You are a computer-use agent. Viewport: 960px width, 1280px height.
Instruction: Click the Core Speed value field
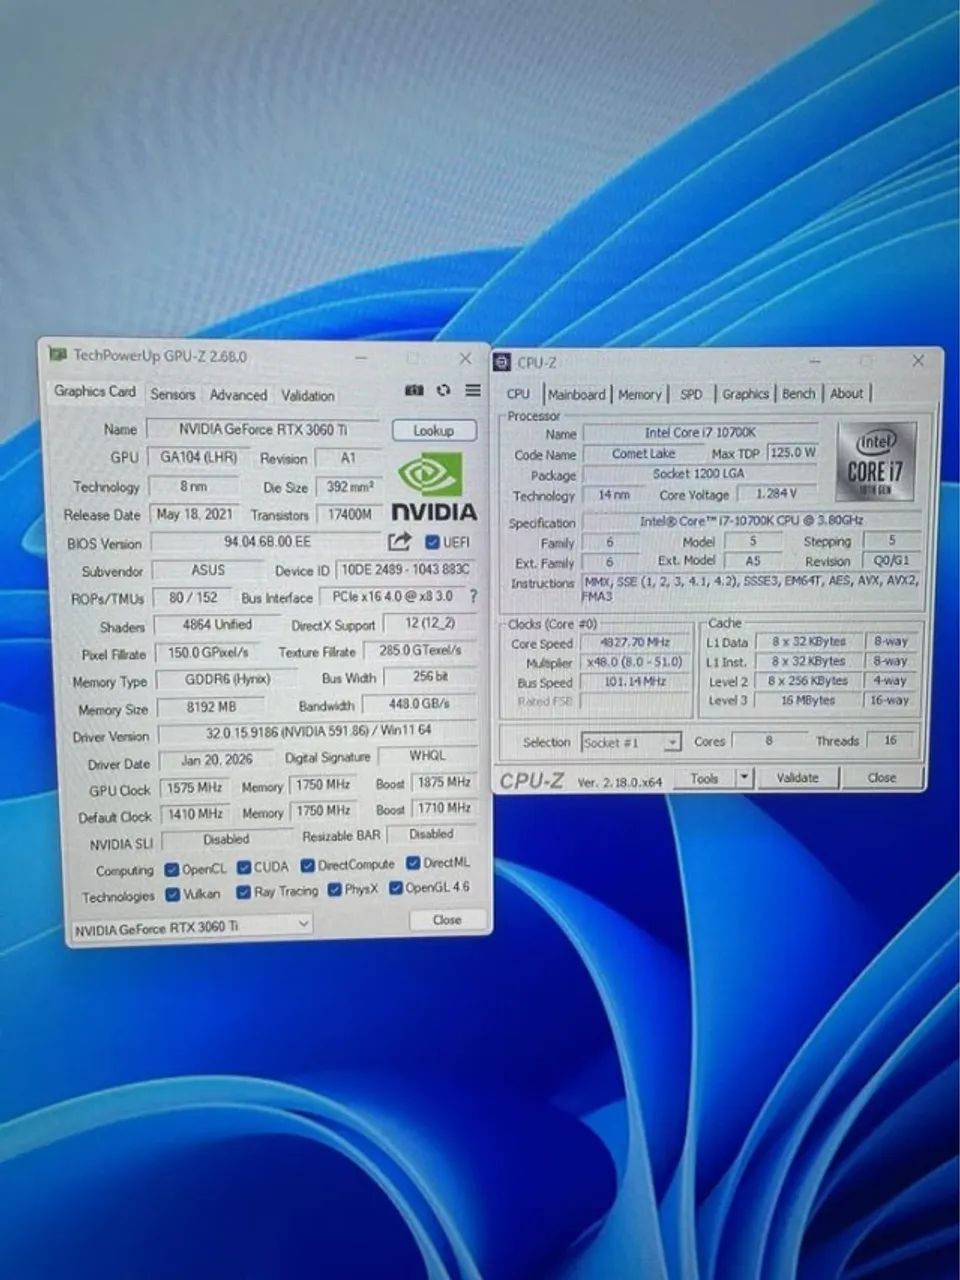[636, 642]
